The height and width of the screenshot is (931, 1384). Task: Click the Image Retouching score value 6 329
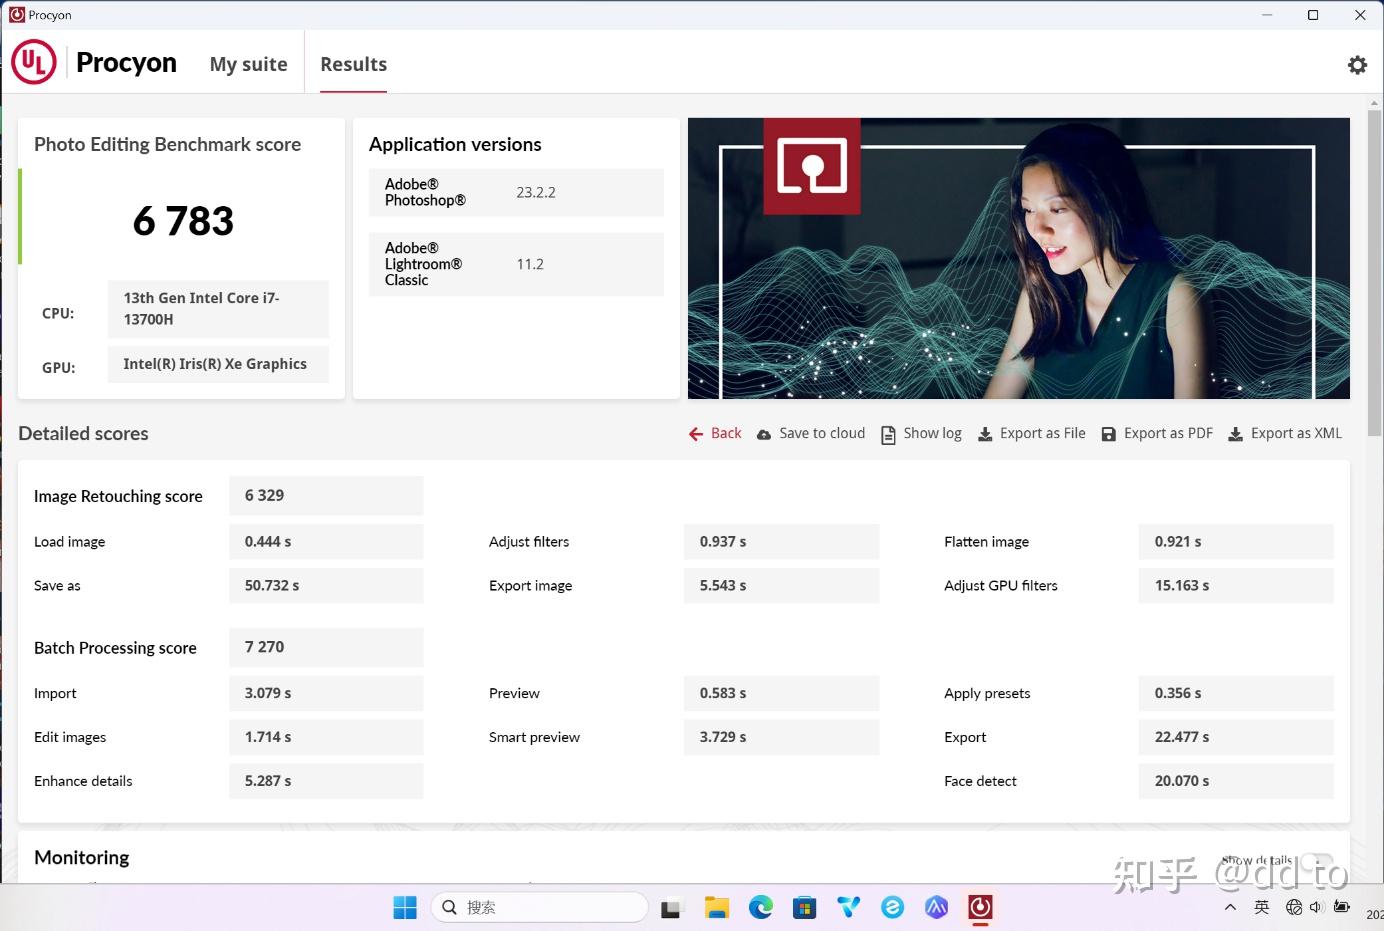point(326,495)
